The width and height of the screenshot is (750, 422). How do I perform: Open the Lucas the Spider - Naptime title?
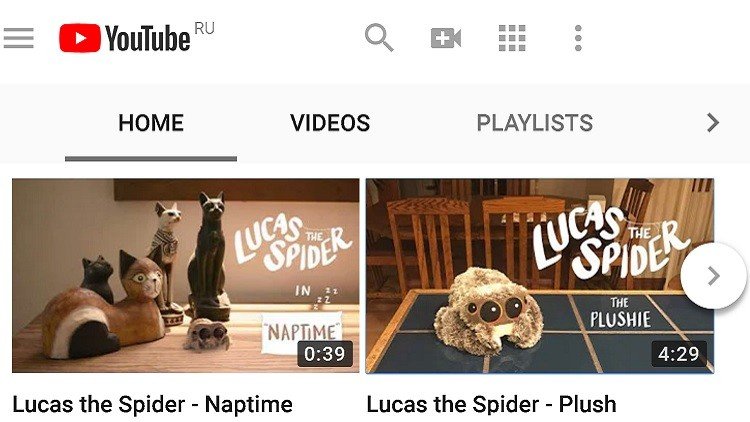pyautogui.click(x=153, y=405)
